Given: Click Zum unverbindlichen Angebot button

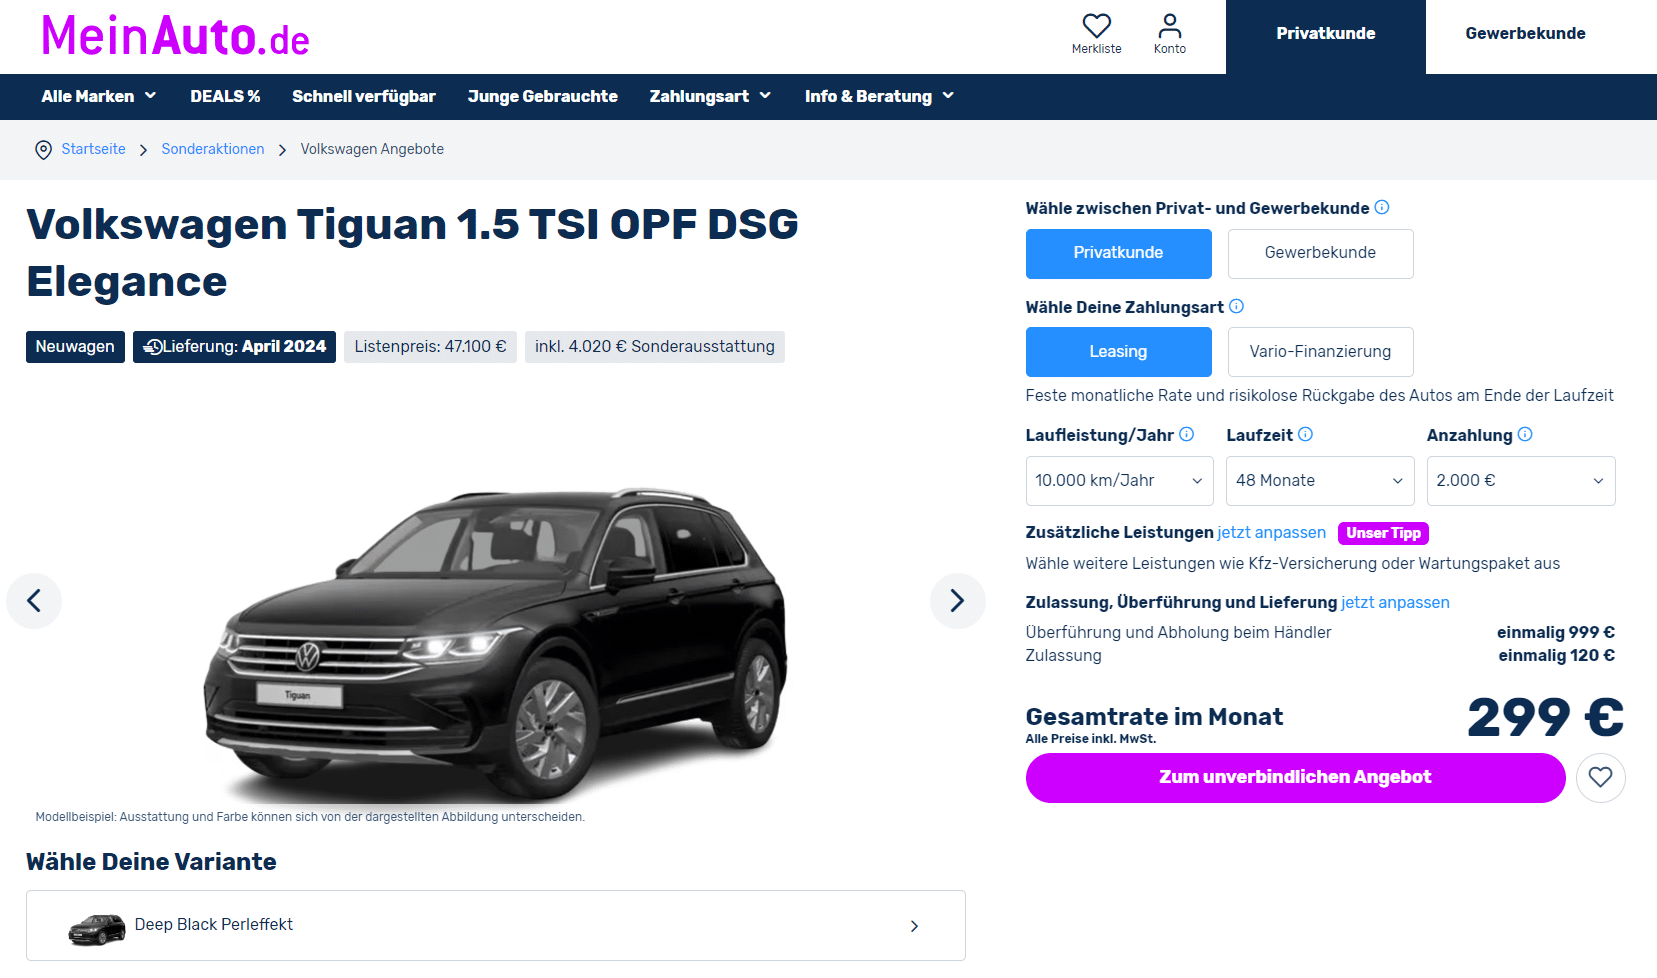Looking at the screenshot, I should [x=1295, y=777].
